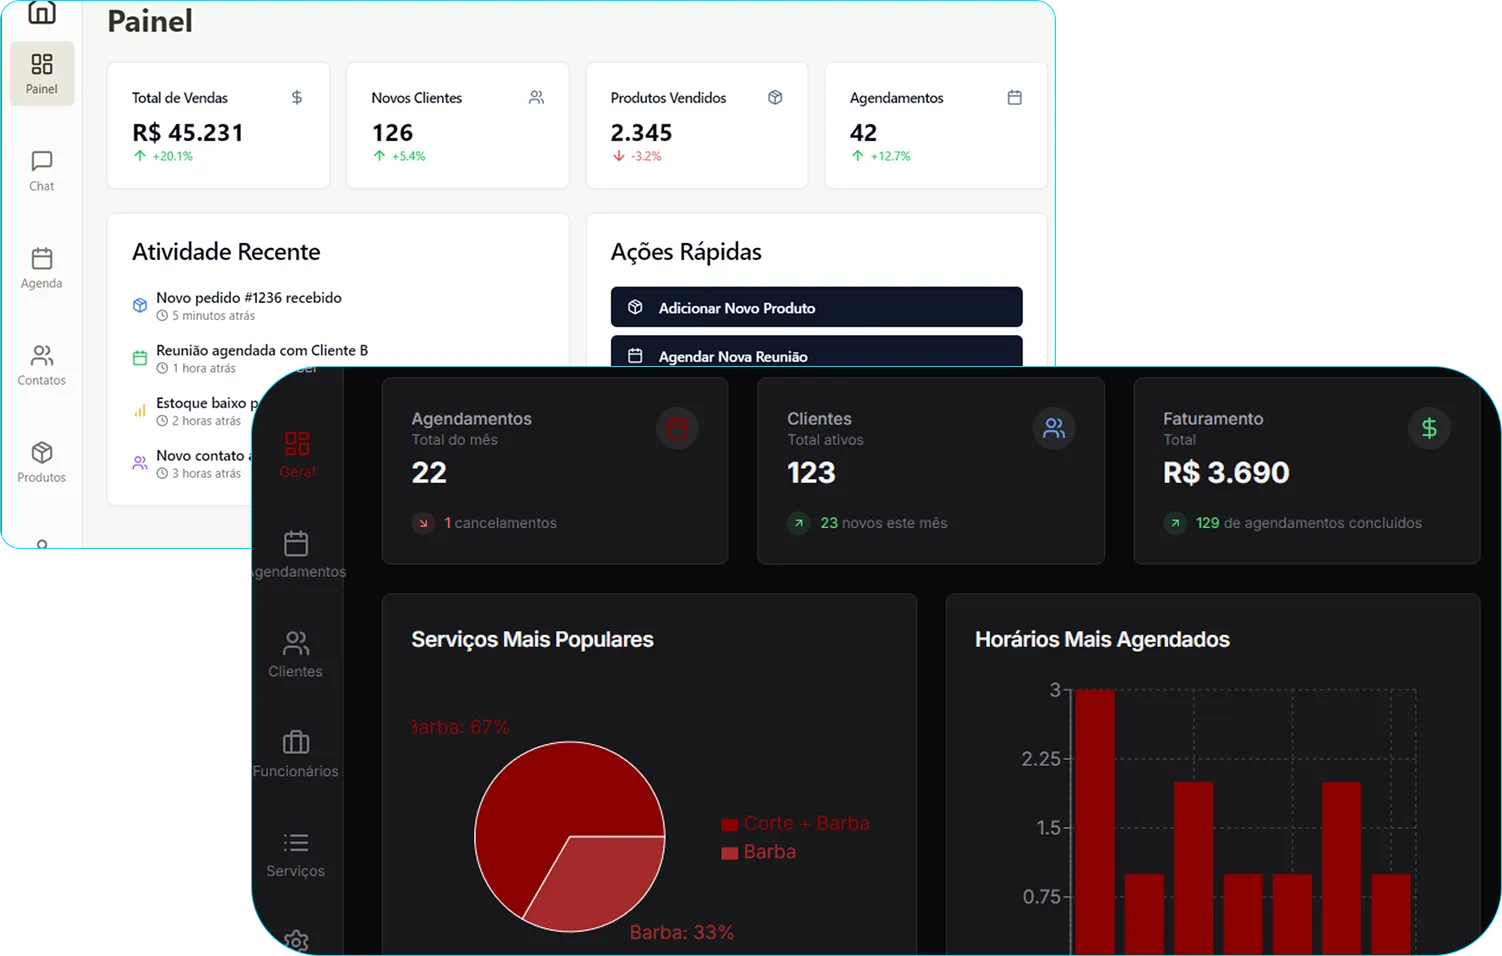
Task: Toggle the Barba legend item
Action: click(759, 852)
